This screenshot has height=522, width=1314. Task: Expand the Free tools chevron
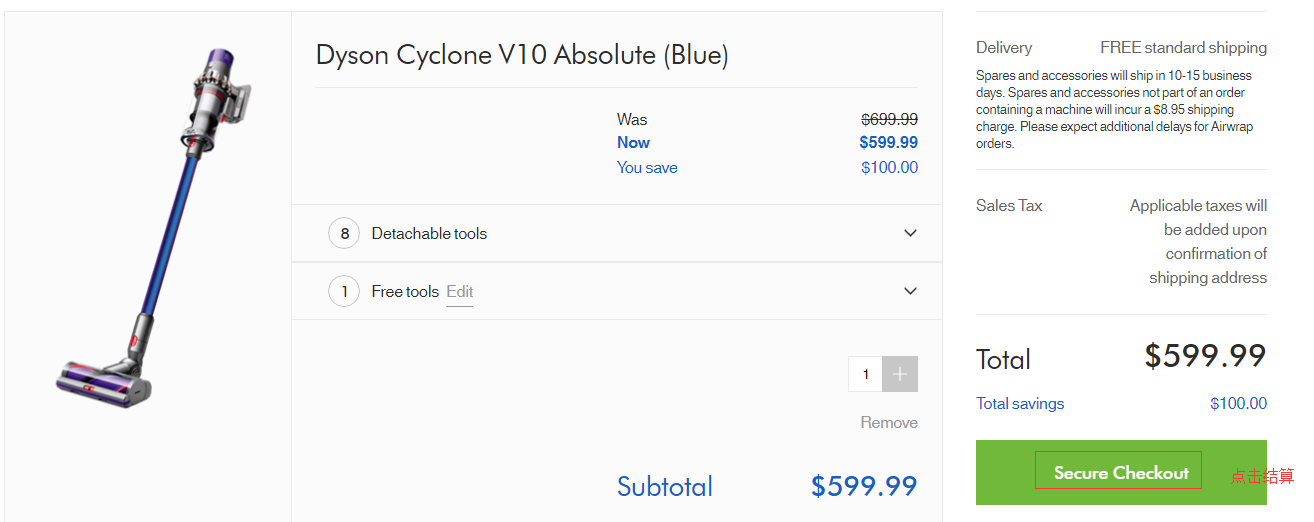tap(910, 291)
